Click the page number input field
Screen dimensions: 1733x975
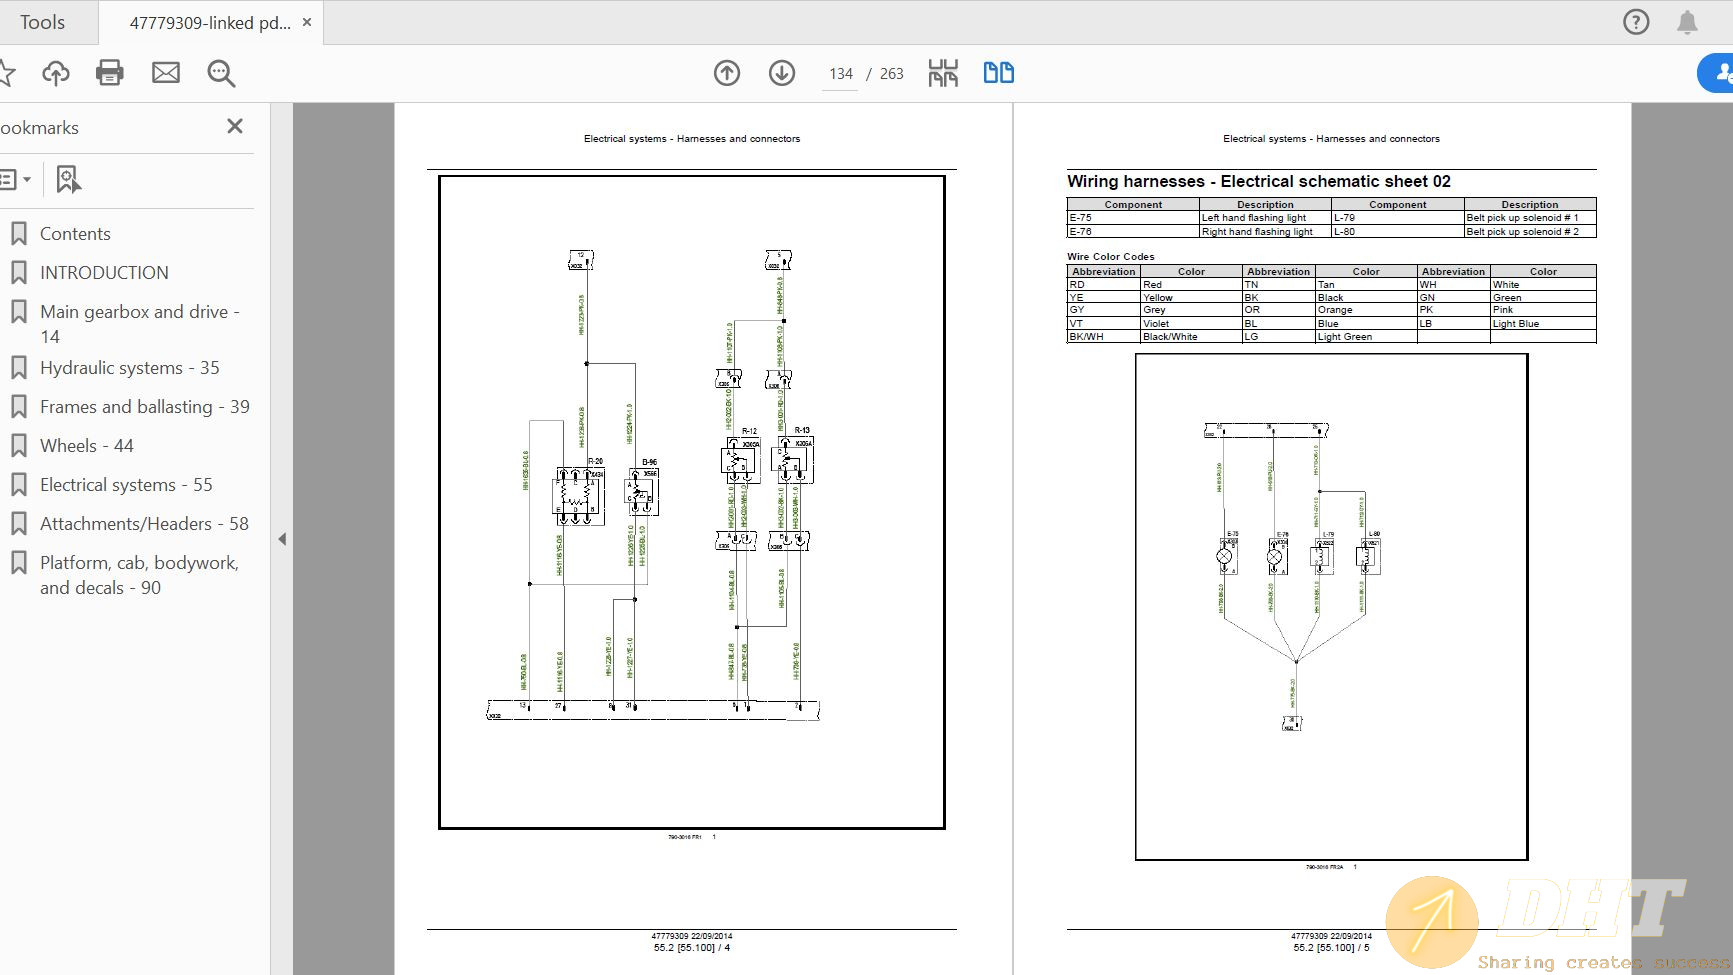coord(840,74)
